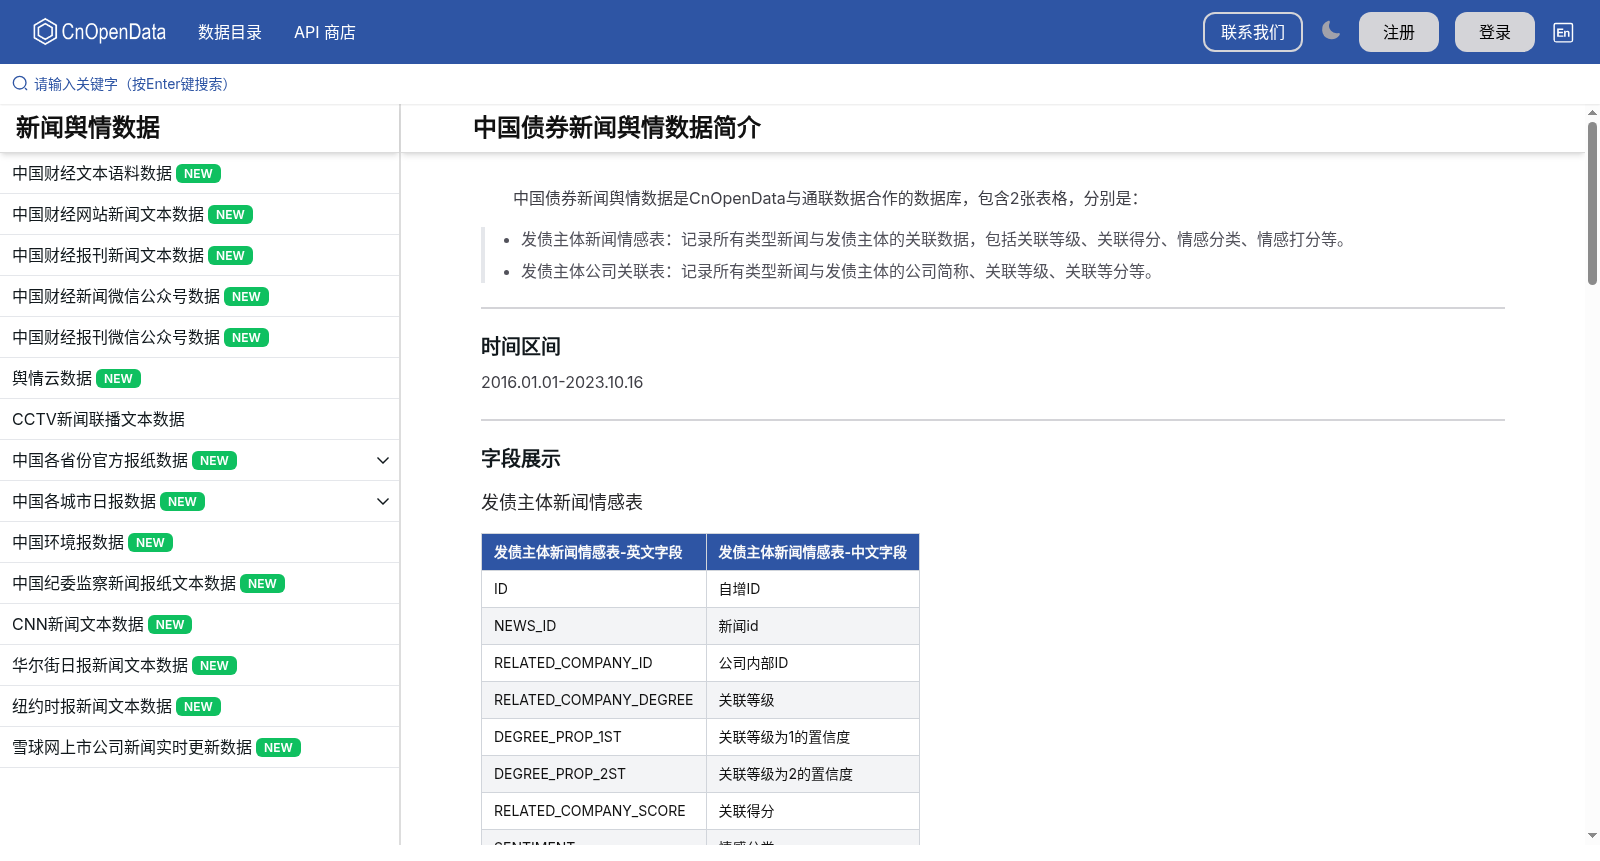This screenshot has height=861, width=1600.
Task: Open 舆情云数据 entry
Action: [52, 378]
